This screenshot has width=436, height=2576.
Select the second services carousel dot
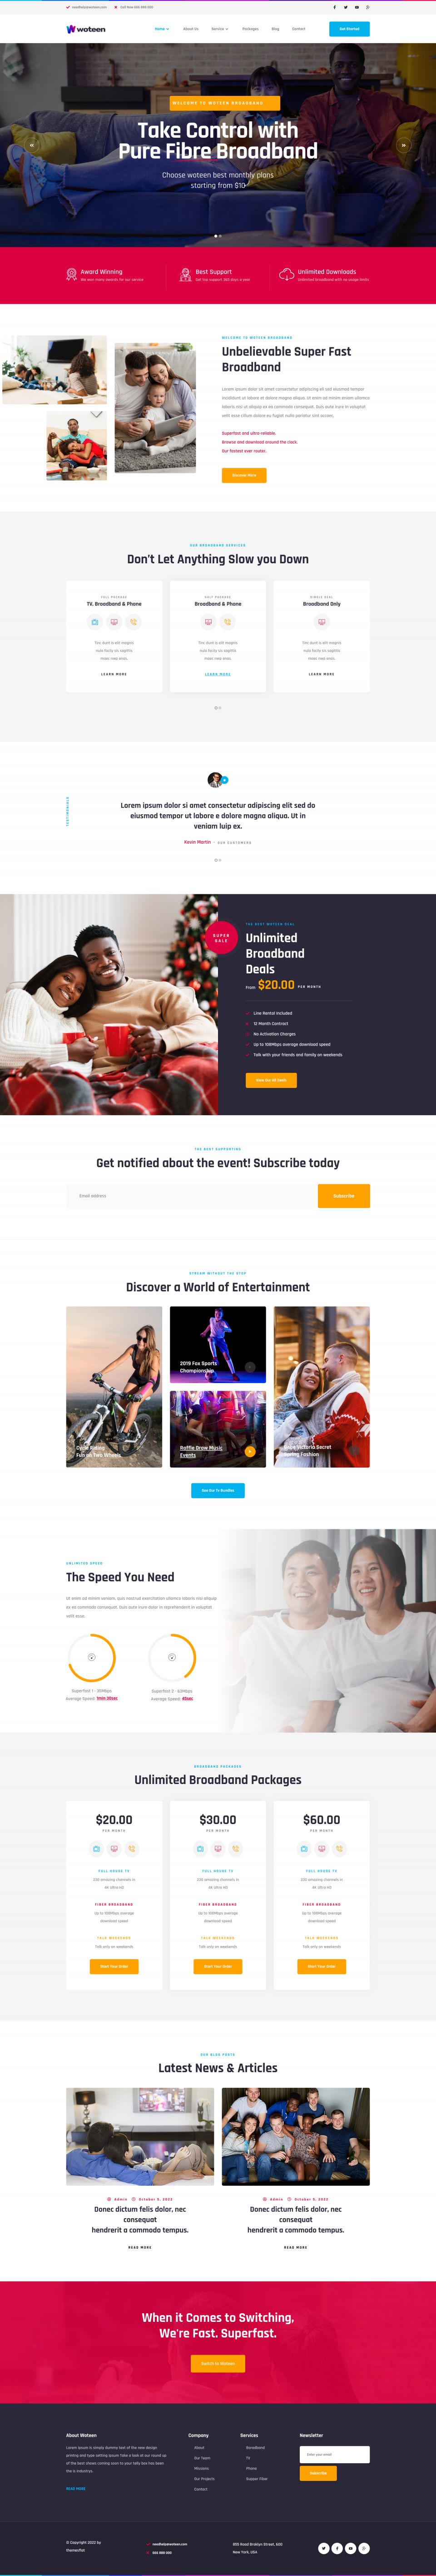220,708
